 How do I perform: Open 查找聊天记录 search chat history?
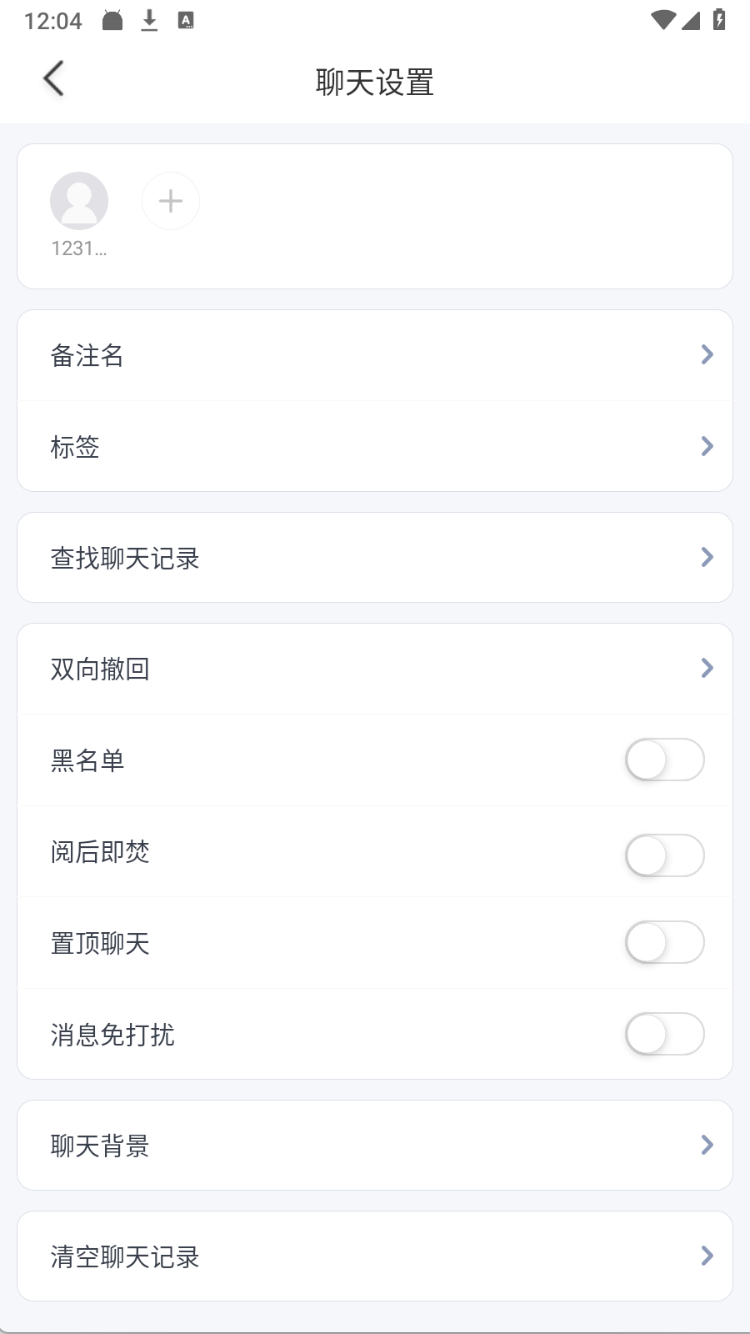(x=375, y=558)
